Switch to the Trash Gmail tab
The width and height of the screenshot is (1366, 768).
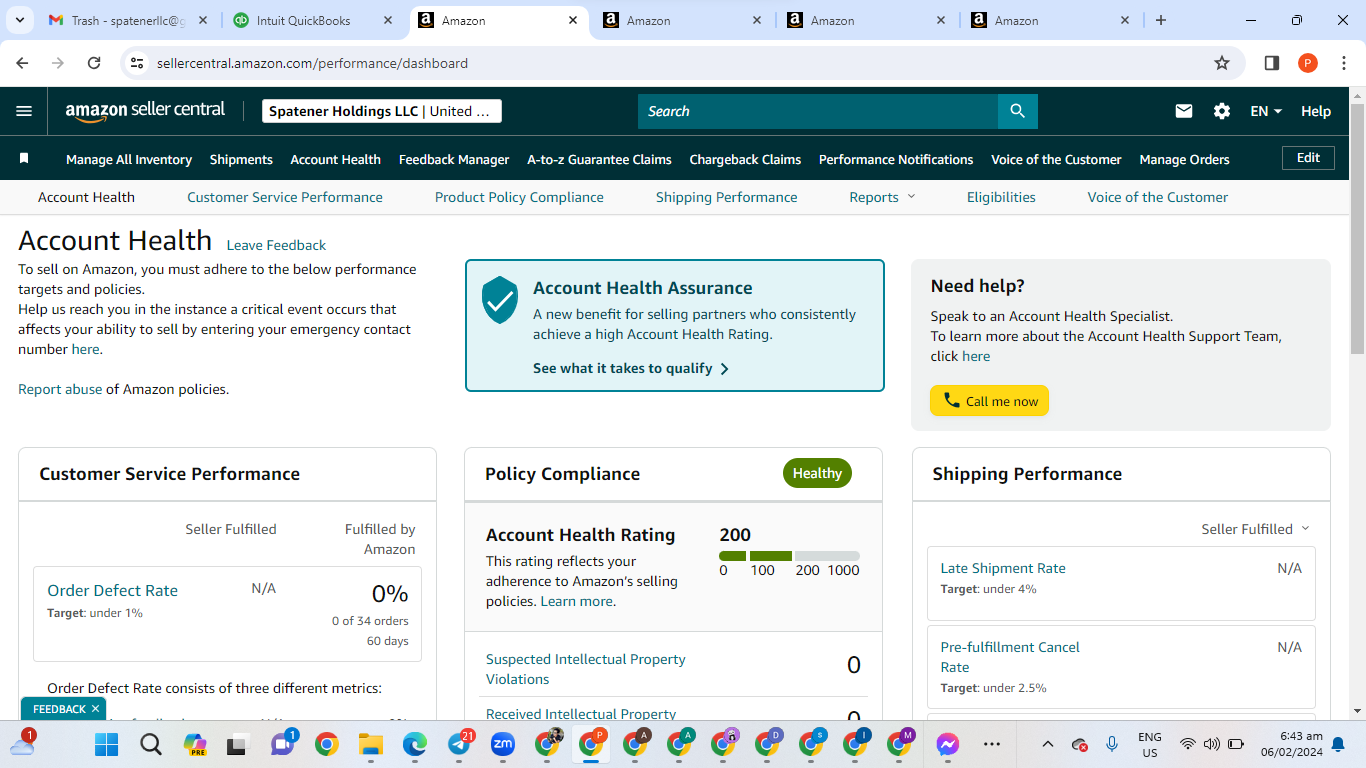130,20
